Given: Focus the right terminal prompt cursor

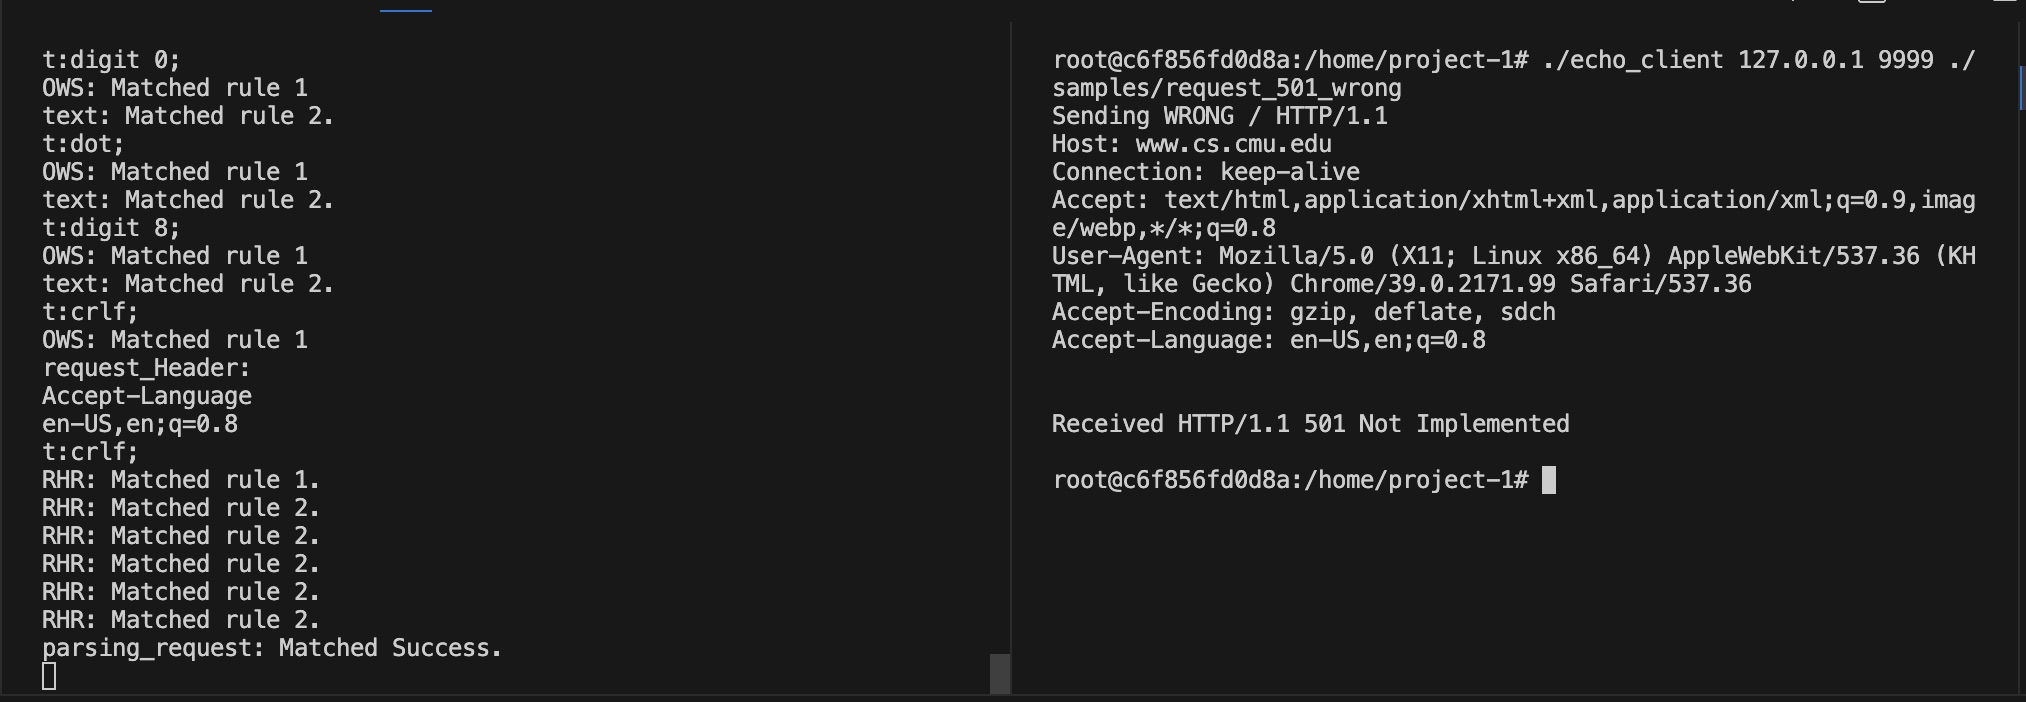Looking at the screenshot, I should click(1549, 480).
